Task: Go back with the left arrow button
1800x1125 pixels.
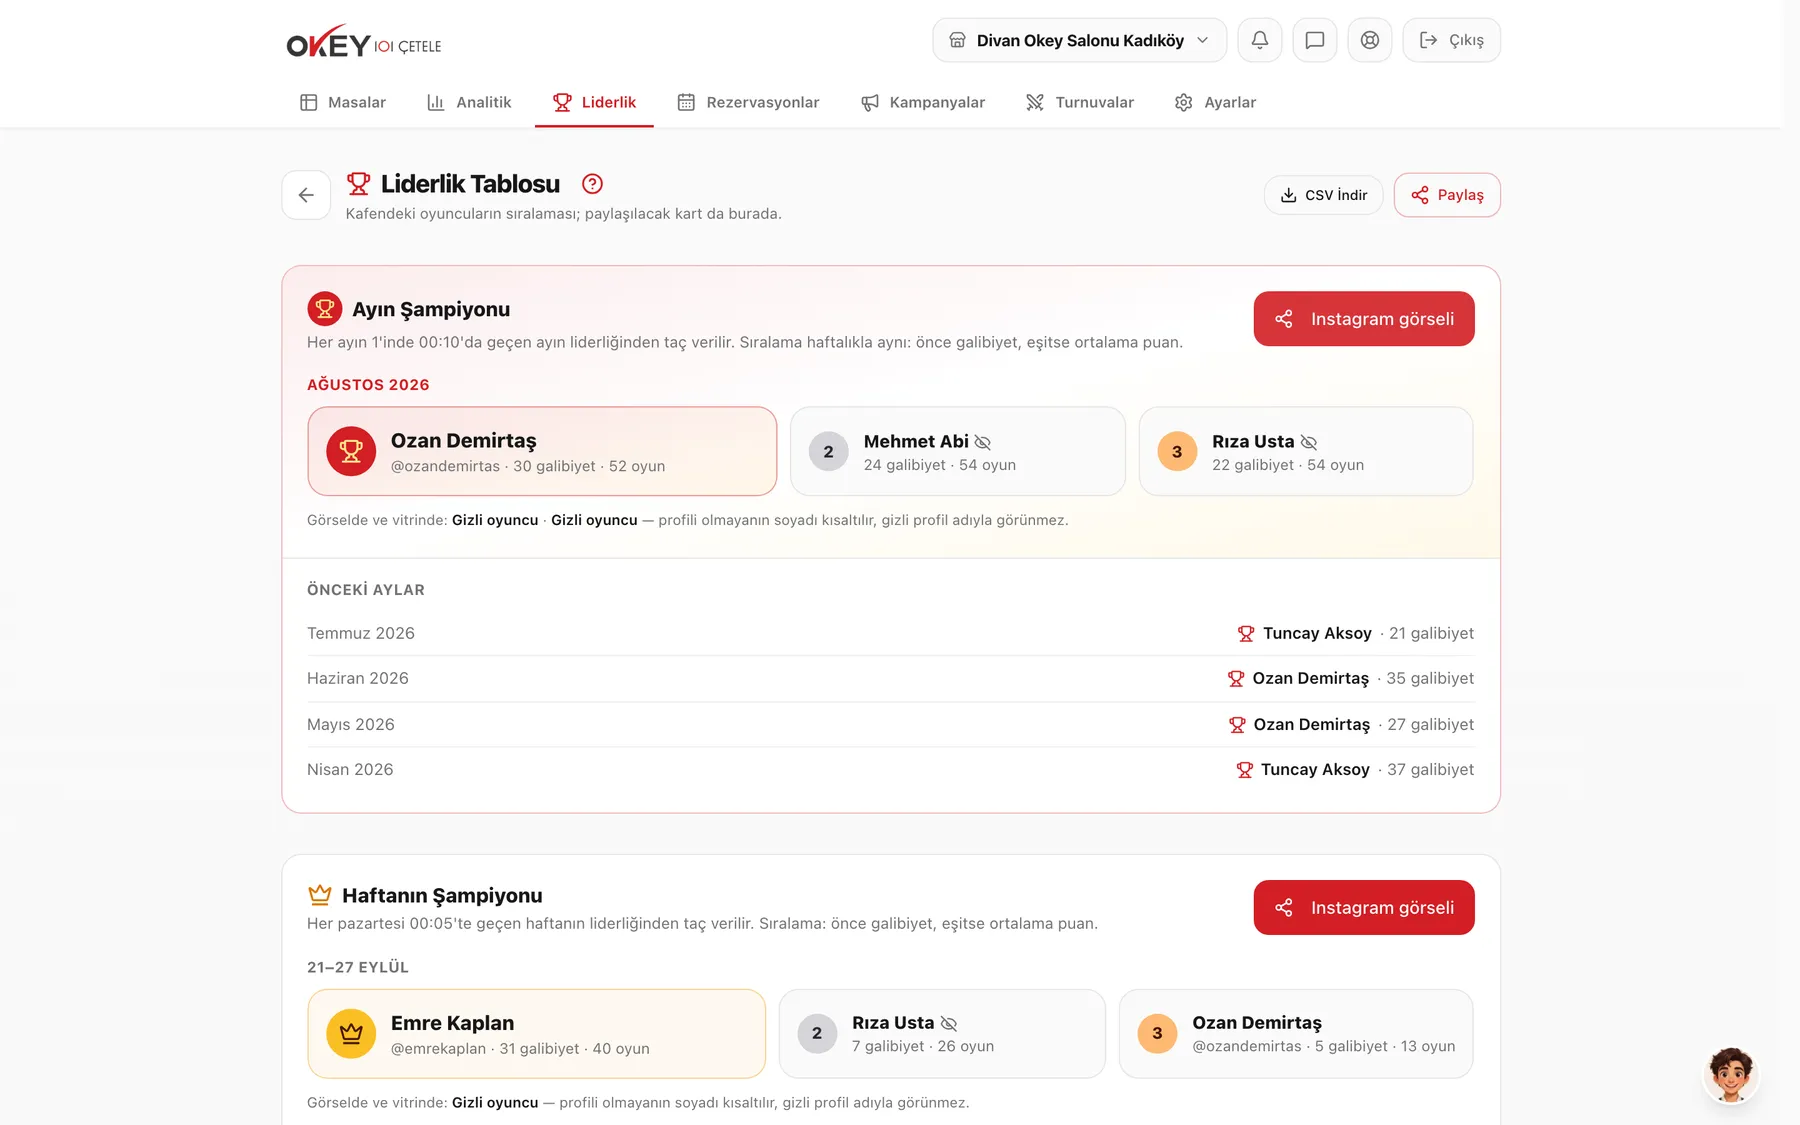Action: click(x=306, y=195)
